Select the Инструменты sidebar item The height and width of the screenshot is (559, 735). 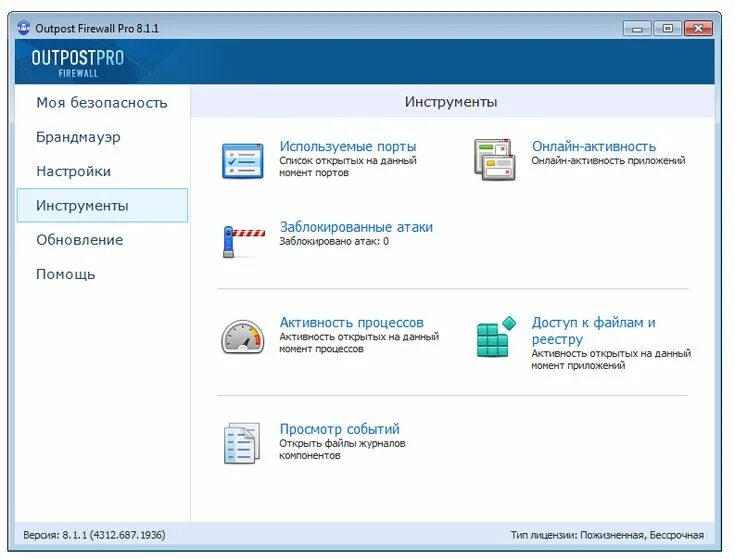pyautogui.click(x=102, y=205)
